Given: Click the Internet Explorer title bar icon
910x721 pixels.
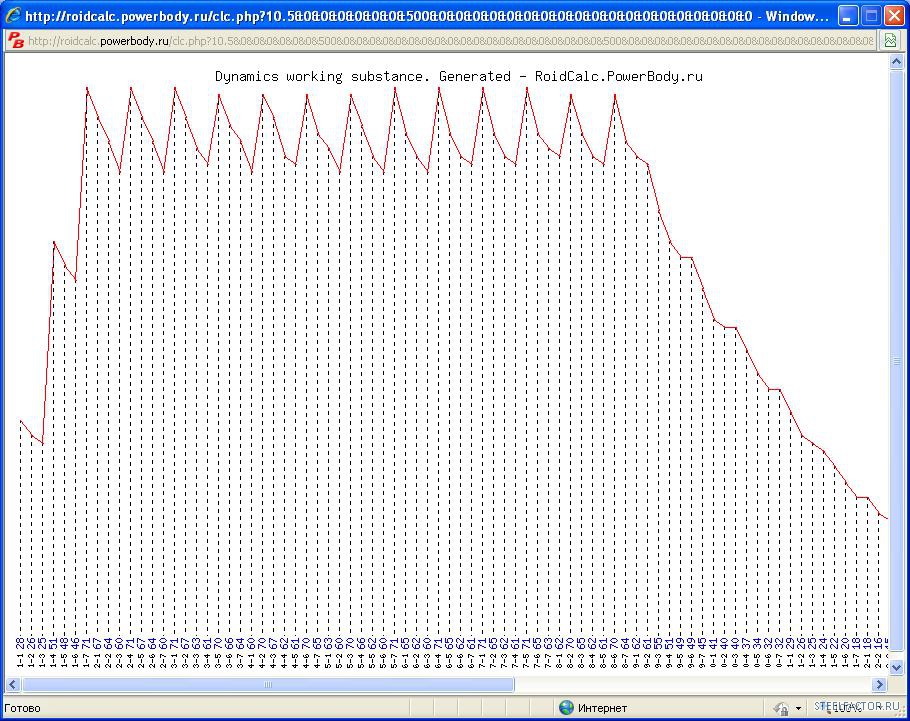Looking at the screenshot, I should (13, 16).
